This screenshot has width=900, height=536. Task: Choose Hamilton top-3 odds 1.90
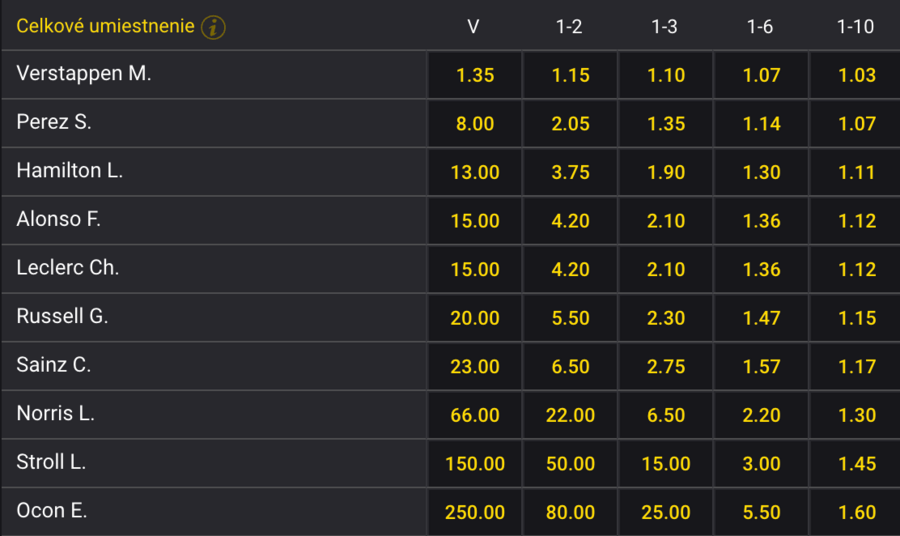point(665,172)
